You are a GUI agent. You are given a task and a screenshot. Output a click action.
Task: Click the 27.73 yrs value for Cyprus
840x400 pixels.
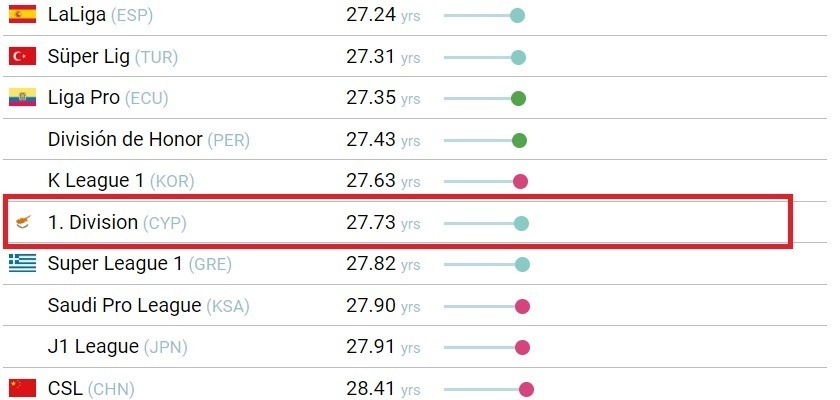383,222
